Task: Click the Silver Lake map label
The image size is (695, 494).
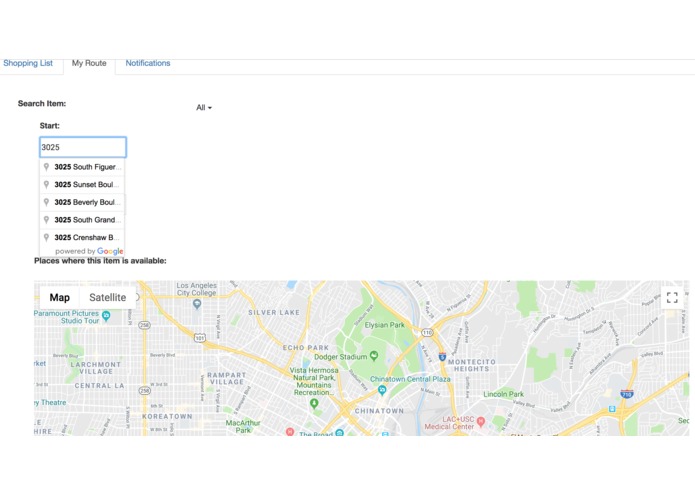Action: pyautogui.click(x=274, y=312)
